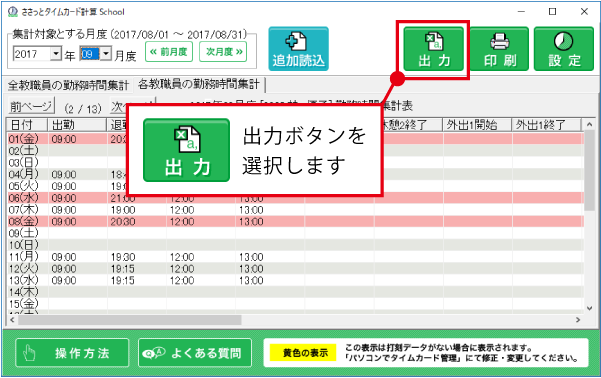601x378 pixels.
Task: Select the 01(金) date row
Action: click(296, 139)
